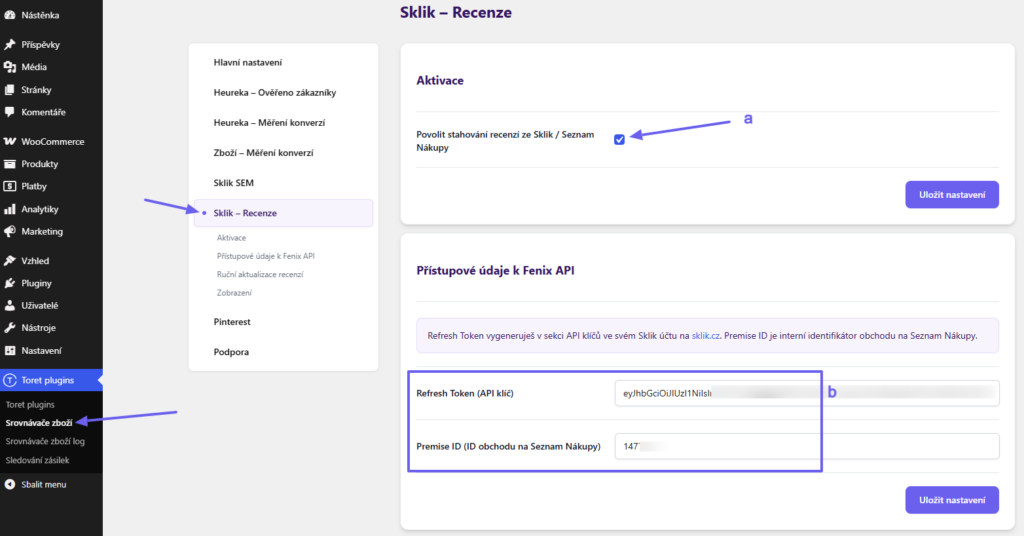1024x536 pixels.
Task: Click the Premise ID input field
Action: tap(807, 447)
